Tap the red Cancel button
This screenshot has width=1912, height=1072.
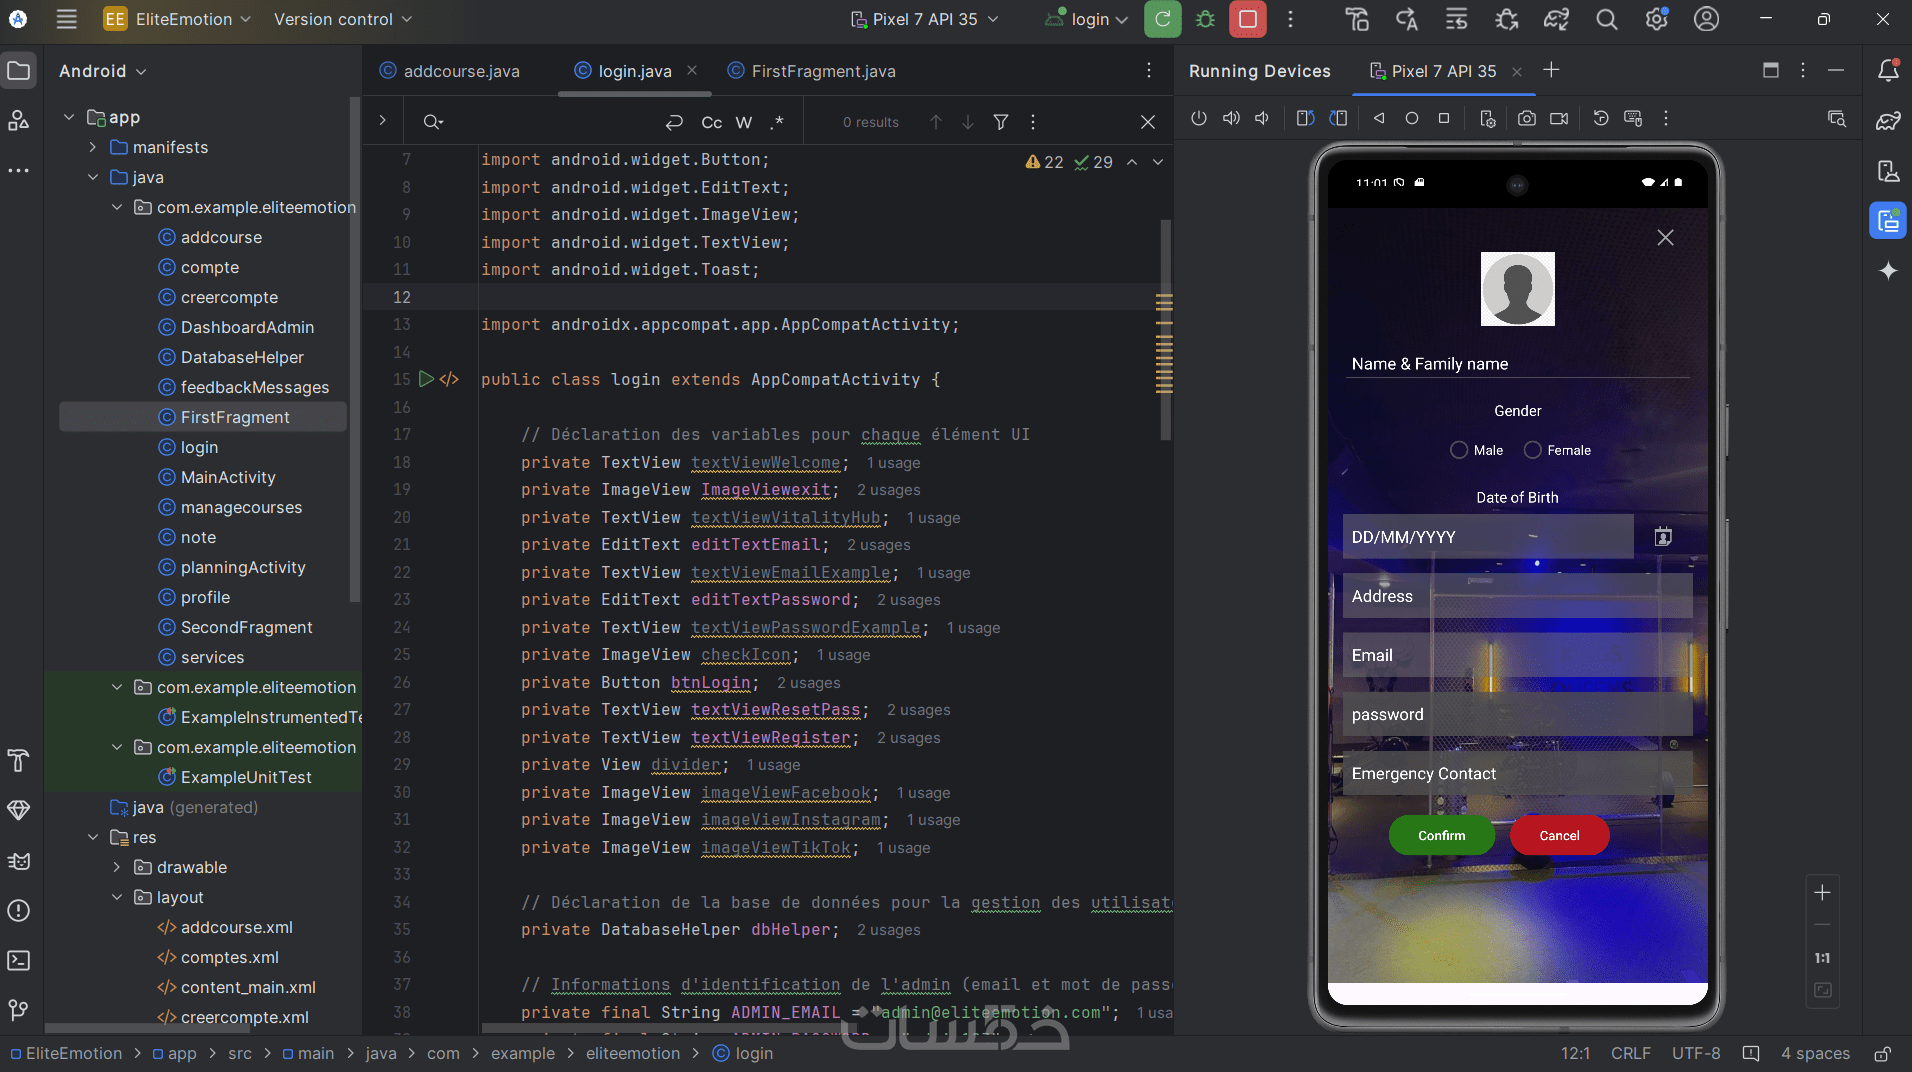[1560, 835]
